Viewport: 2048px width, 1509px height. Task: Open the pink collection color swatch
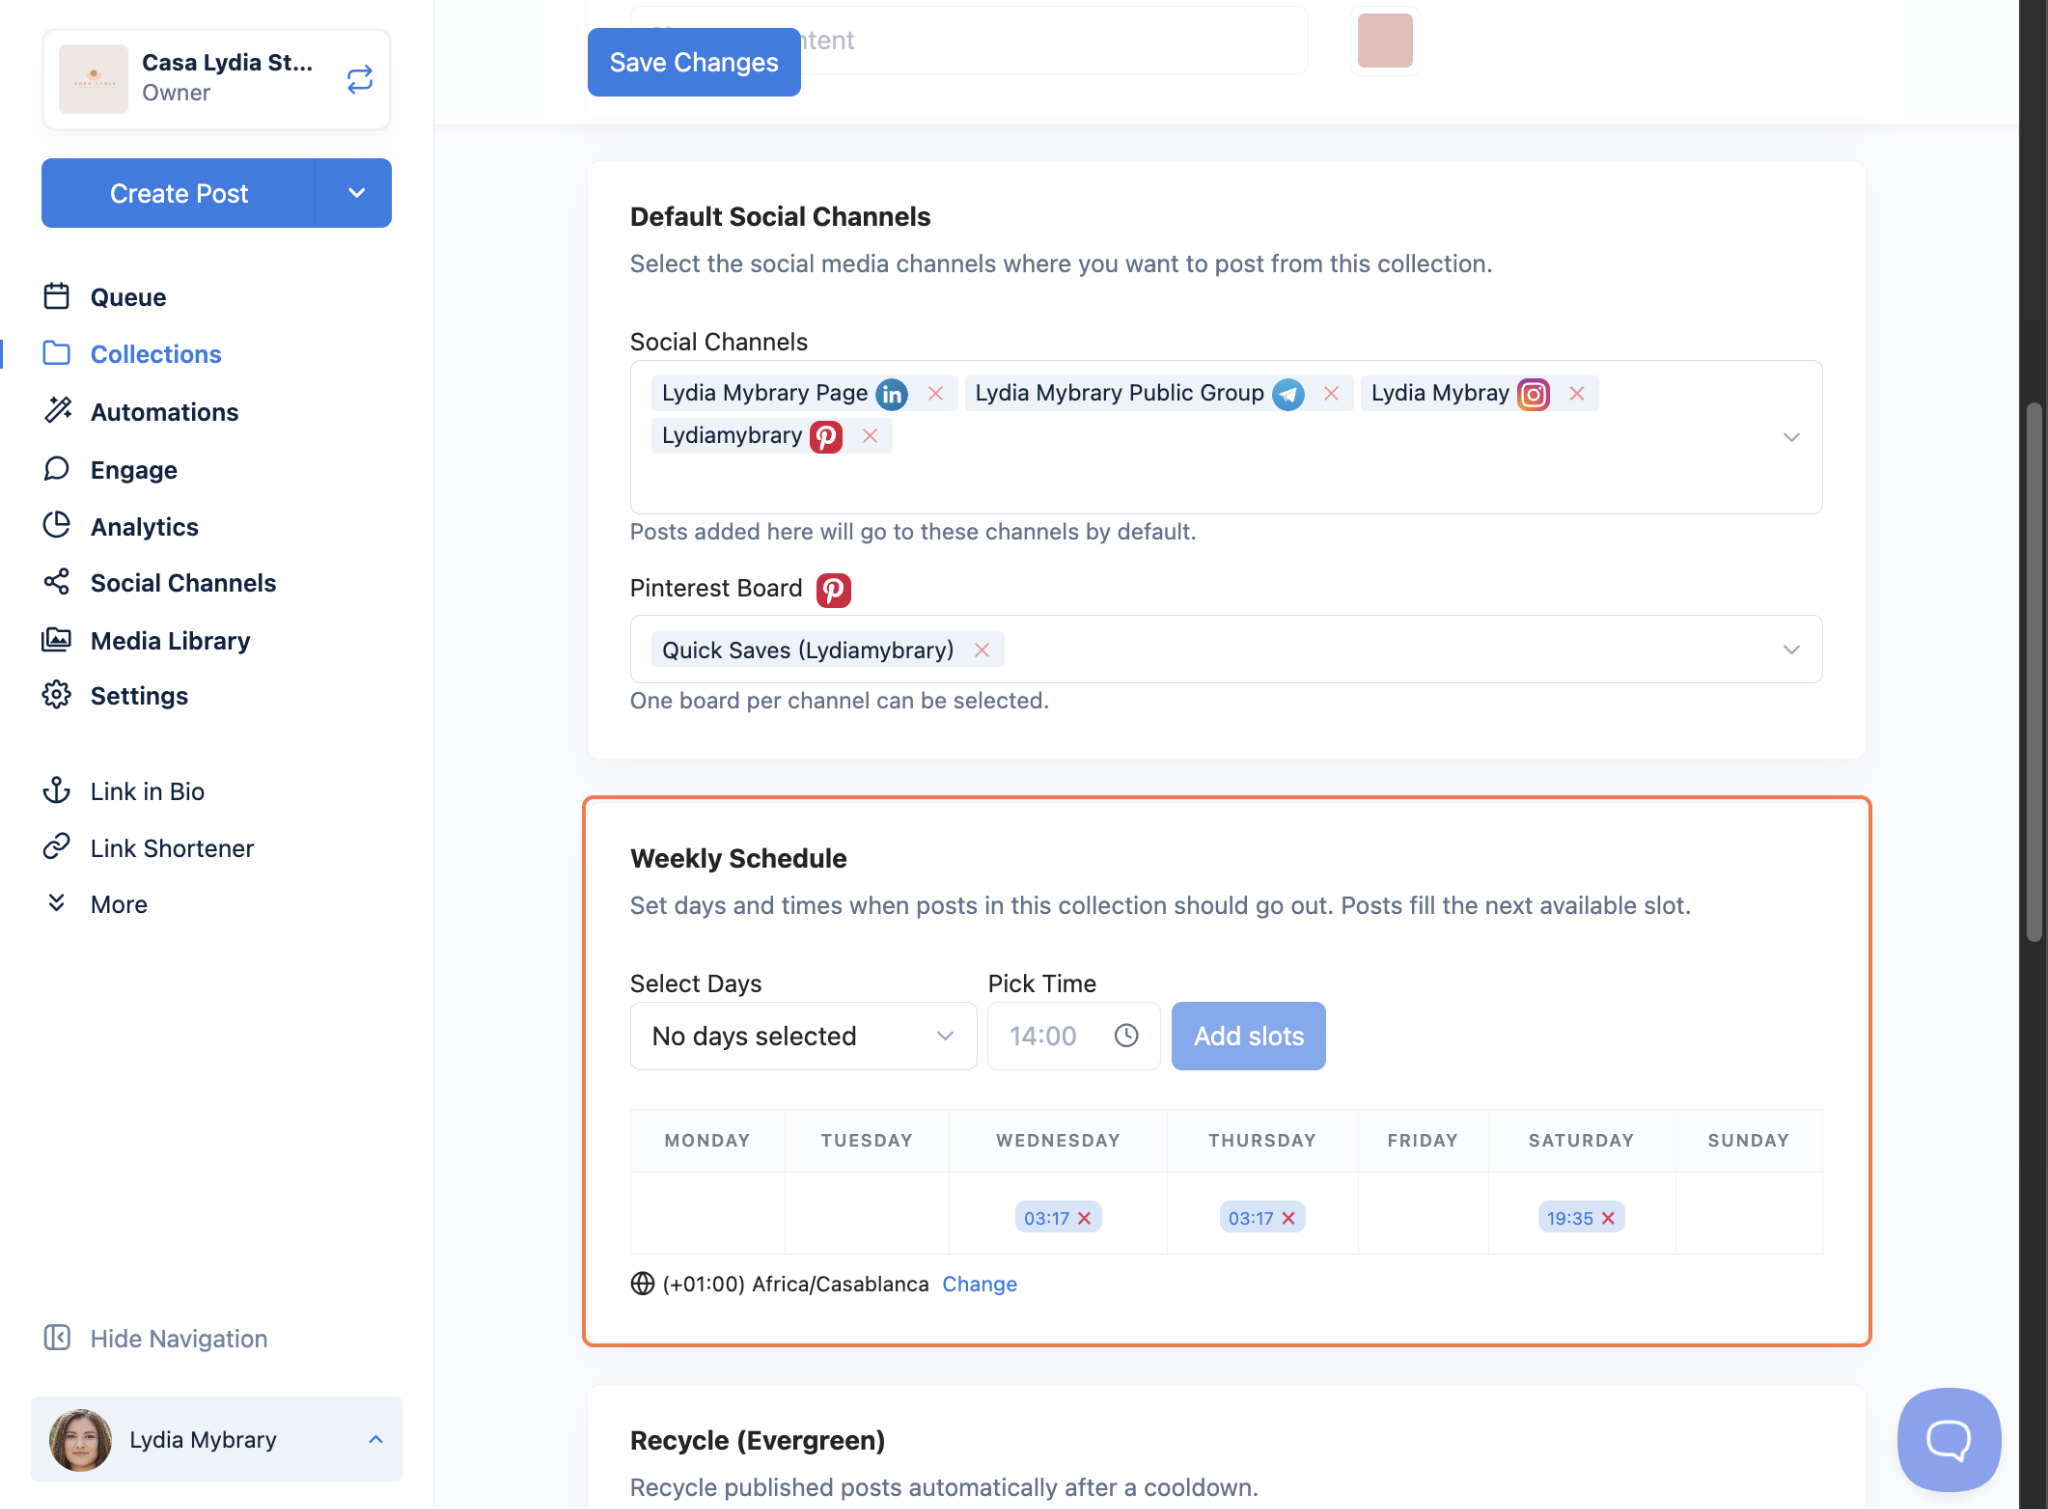(x=1384, y=40)
